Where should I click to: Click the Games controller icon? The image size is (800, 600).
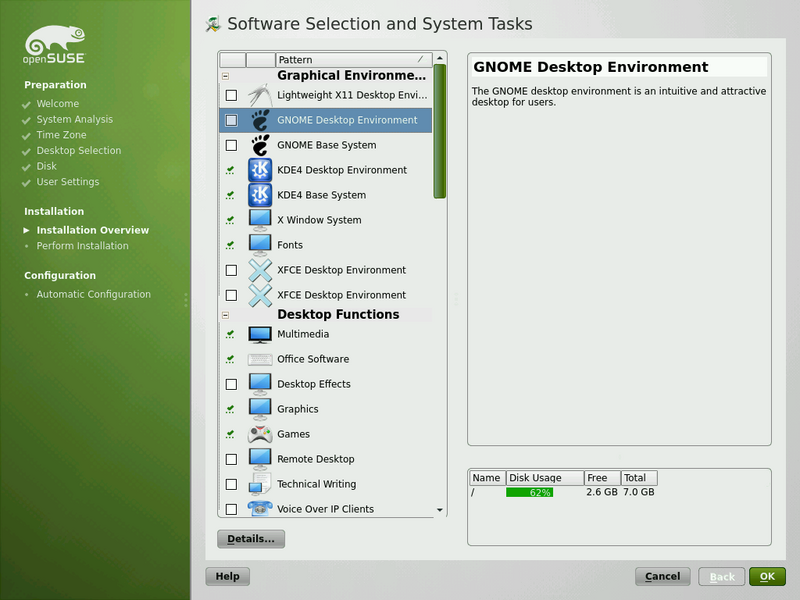coord(260,434)
